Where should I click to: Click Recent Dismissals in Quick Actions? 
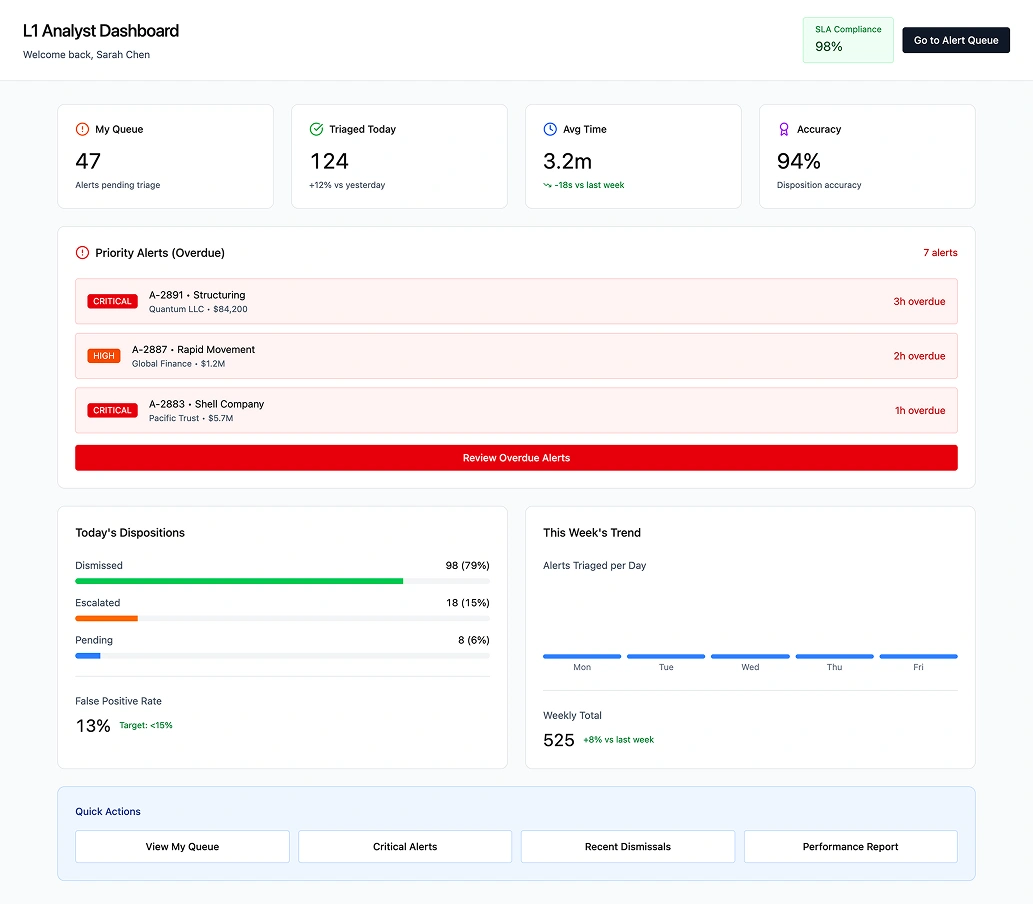coord(627,846)
